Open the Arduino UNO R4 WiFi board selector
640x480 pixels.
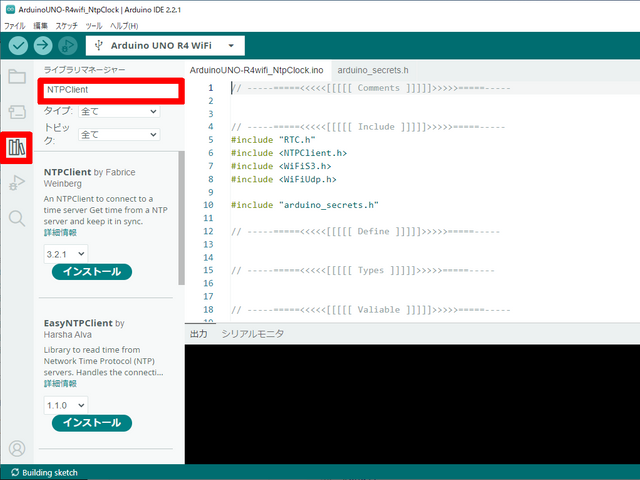tap(165, 46)
